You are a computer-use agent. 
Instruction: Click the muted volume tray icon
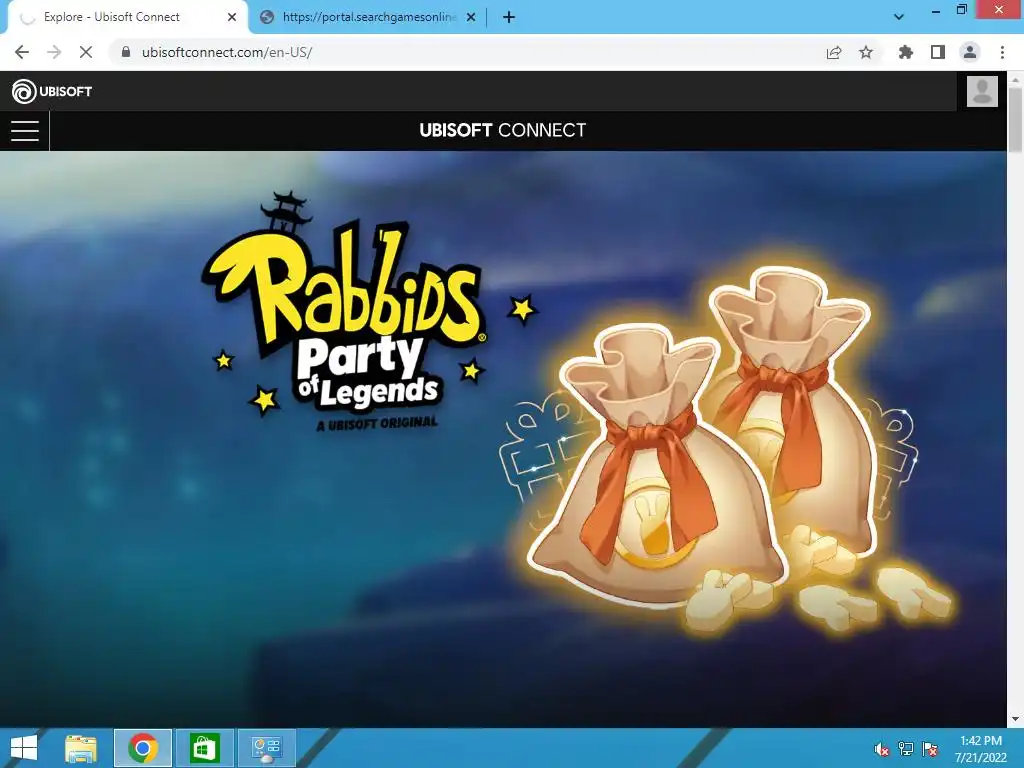click(882, 749)
